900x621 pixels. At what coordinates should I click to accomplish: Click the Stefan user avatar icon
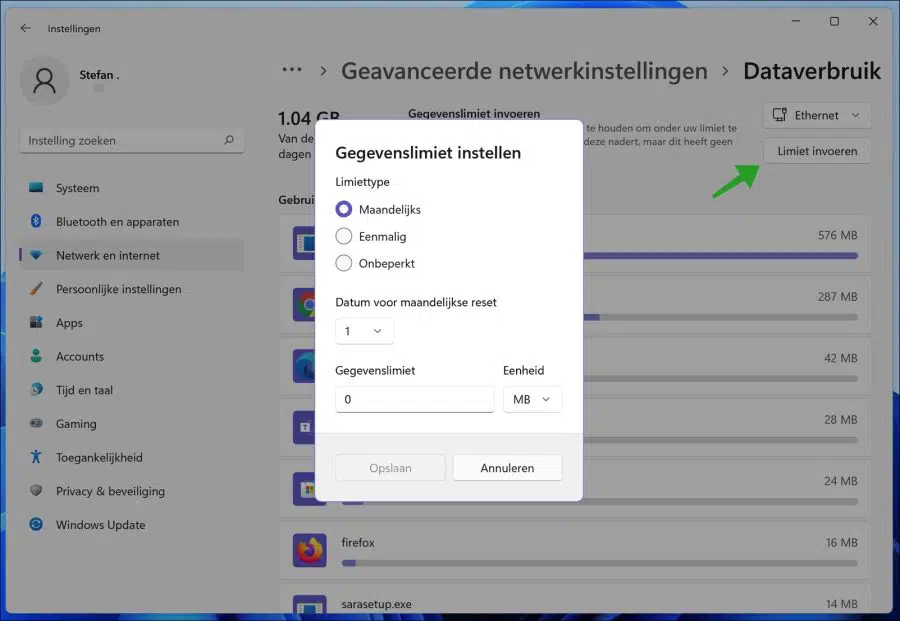[x=44, y=80]
